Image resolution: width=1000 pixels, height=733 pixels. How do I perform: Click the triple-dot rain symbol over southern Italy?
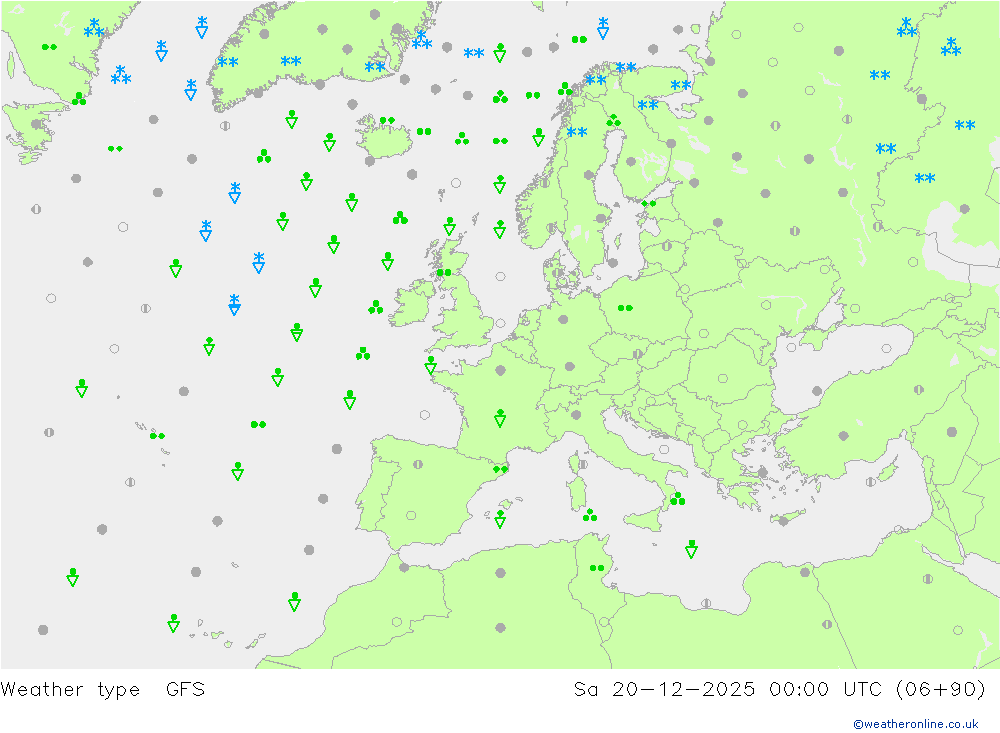click(x=677, y=498)
